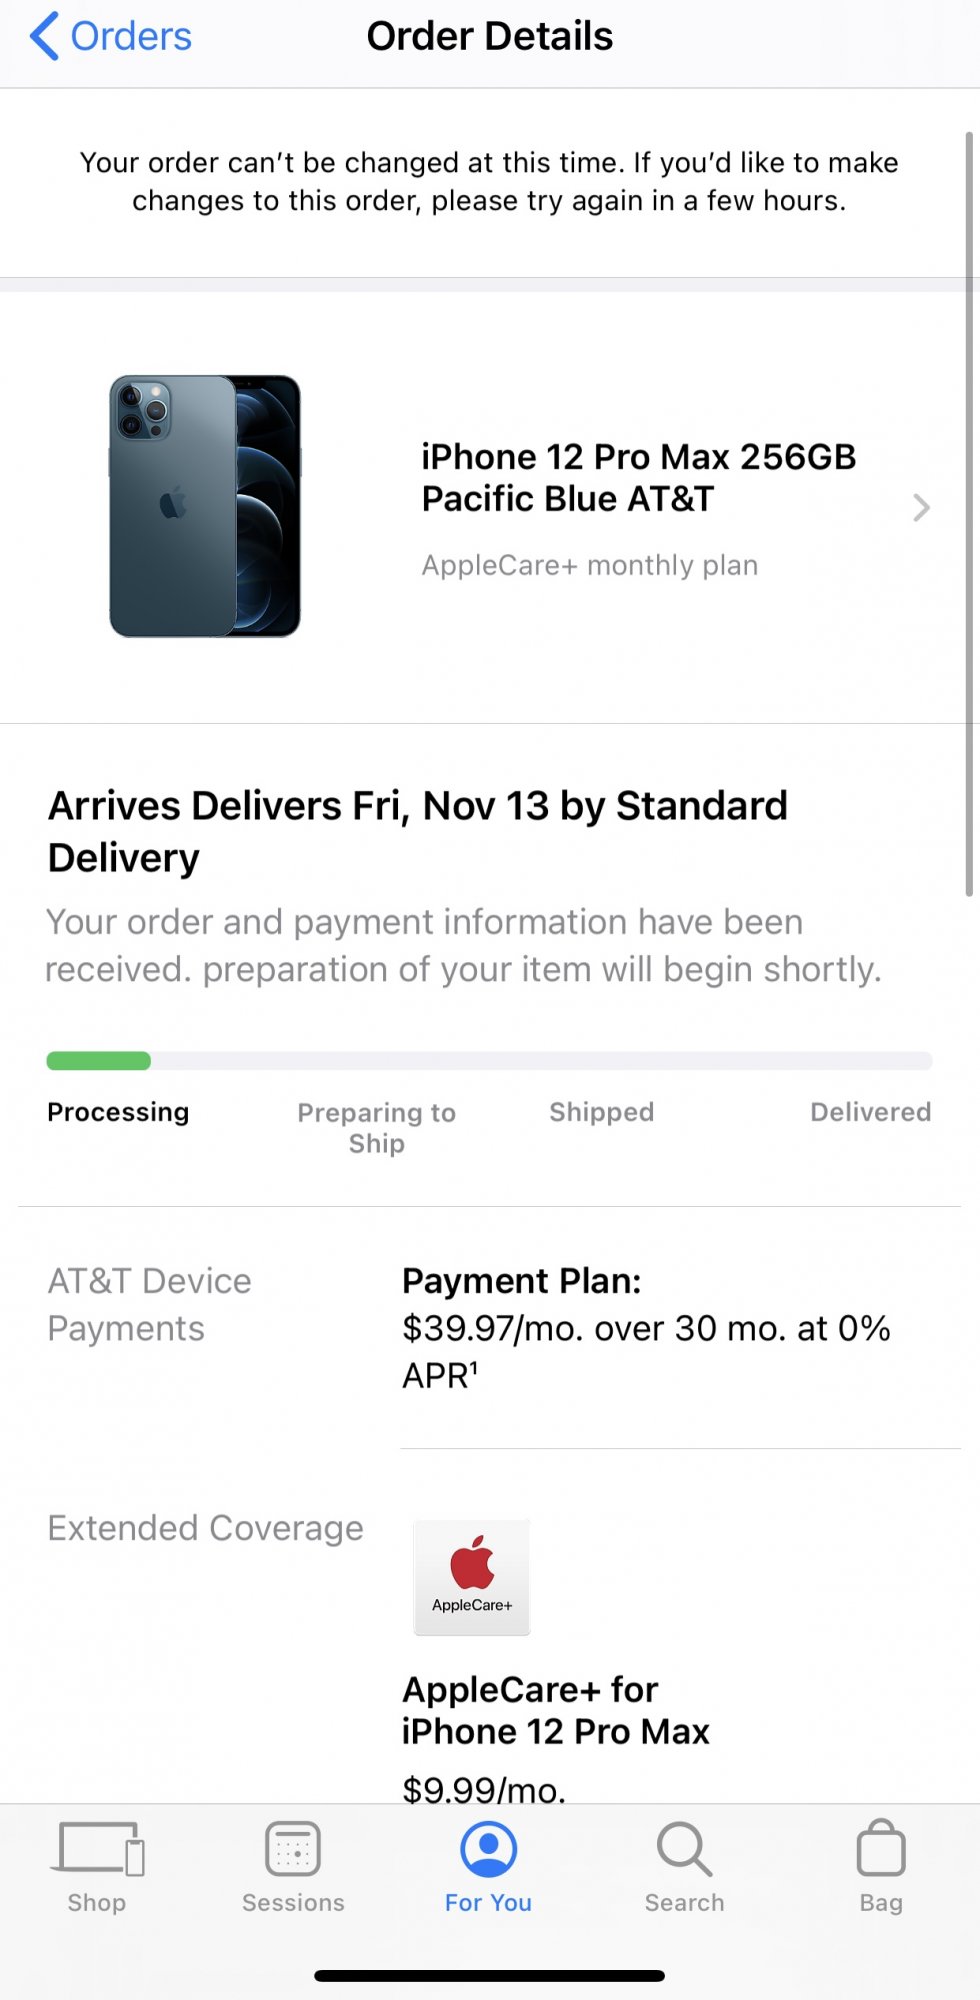Select AppleCare+ for iPhone 12 Pro Max

pyautogui.click(x=555, y=1710)
